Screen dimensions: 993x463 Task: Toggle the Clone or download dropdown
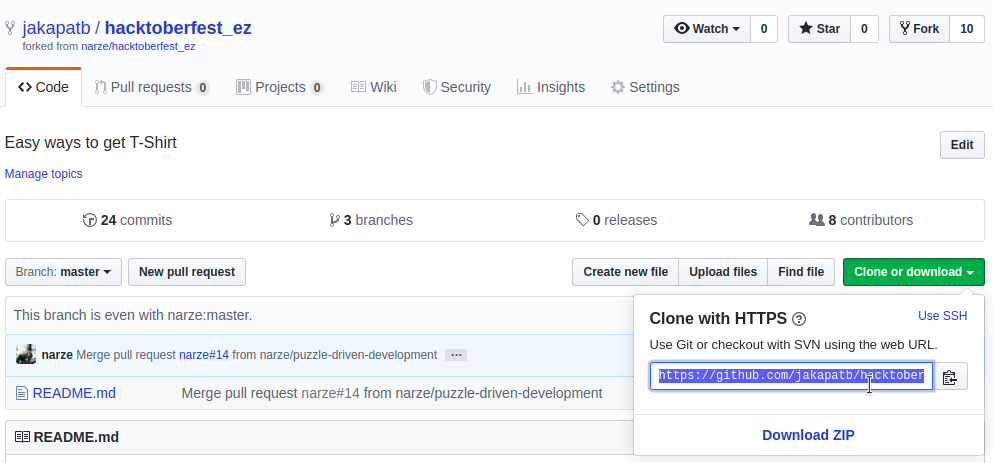tap(913, 272)
